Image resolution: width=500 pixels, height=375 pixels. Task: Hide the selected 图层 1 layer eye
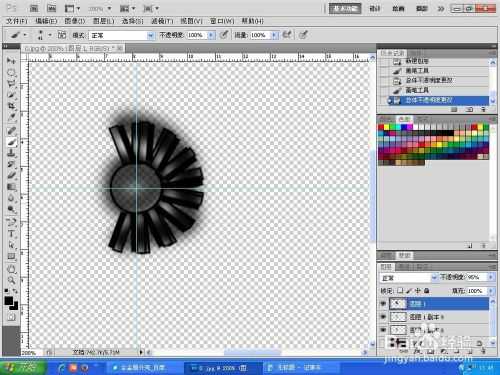click(x=383, y=304)
